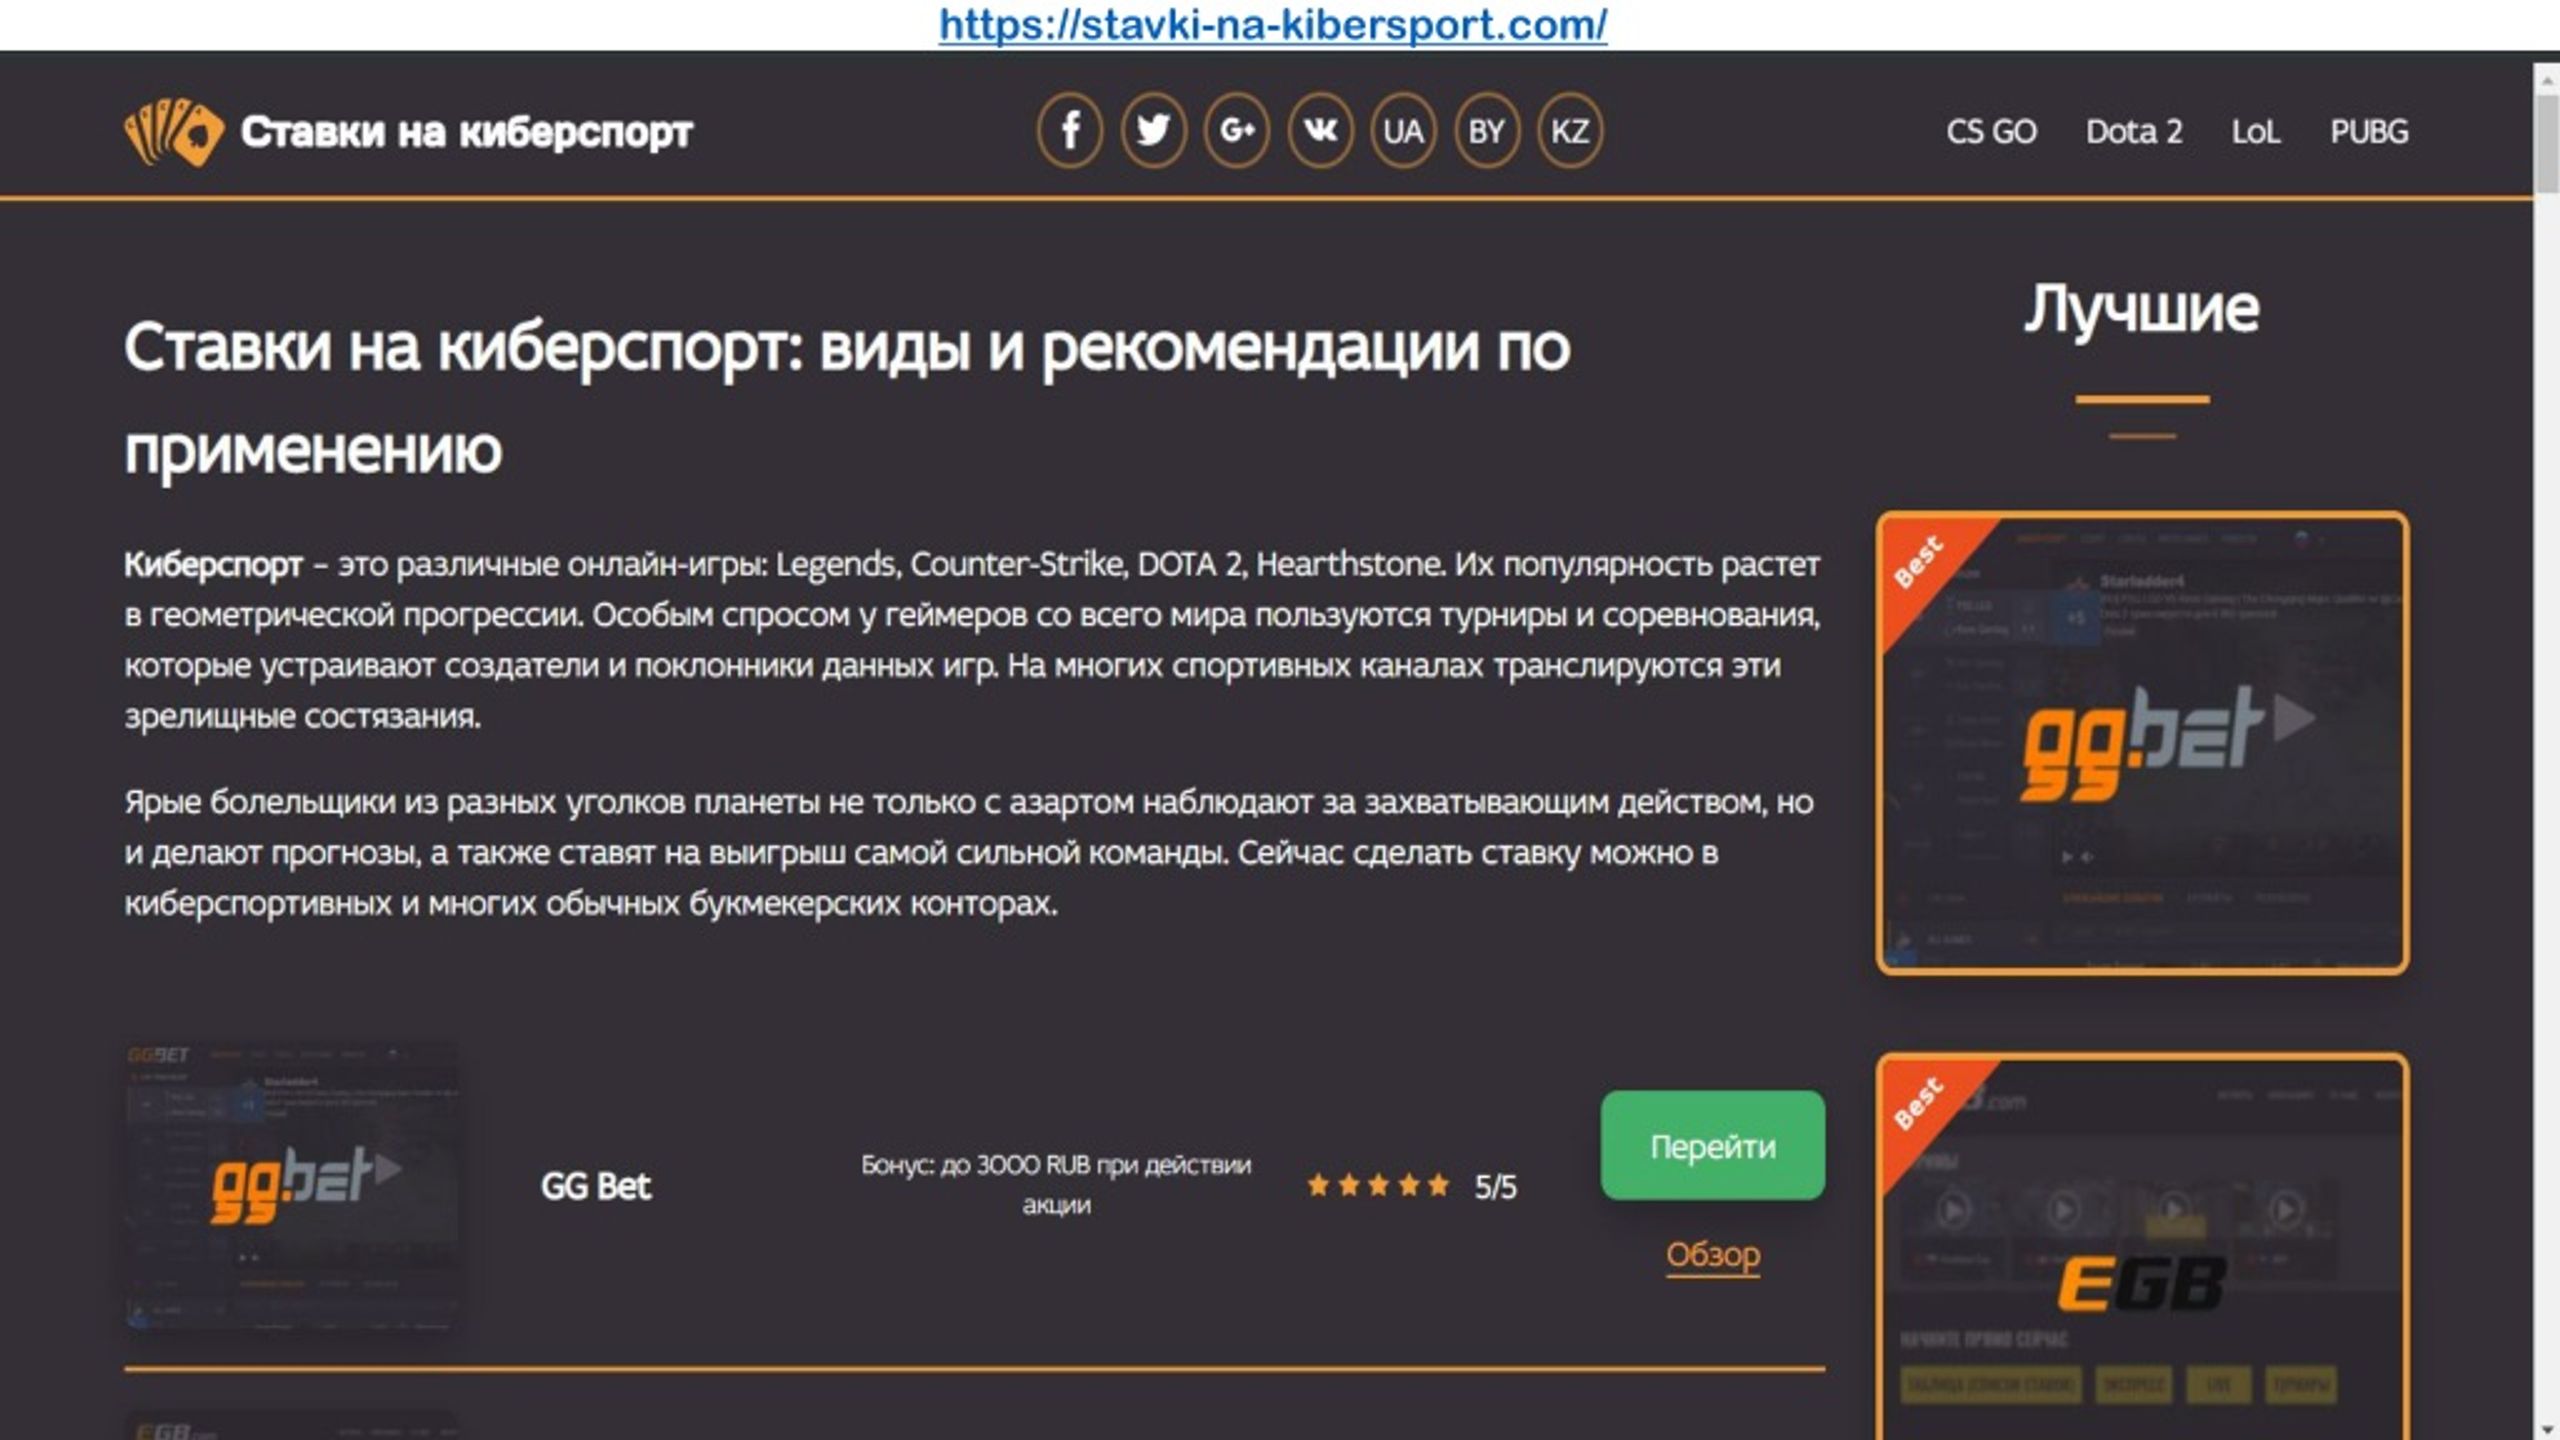Click the green Перейти button
This screenshot has height=1440, width=2560.
[x=1712, y=1146]
